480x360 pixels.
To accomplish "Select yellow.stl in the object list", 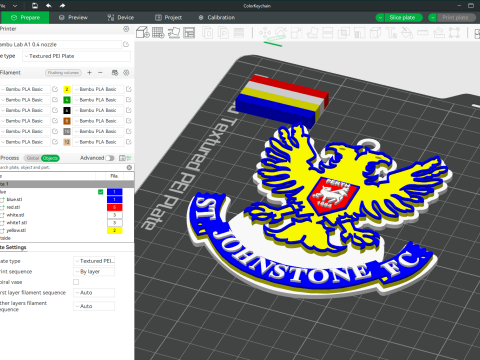I will tap(16, 230).
